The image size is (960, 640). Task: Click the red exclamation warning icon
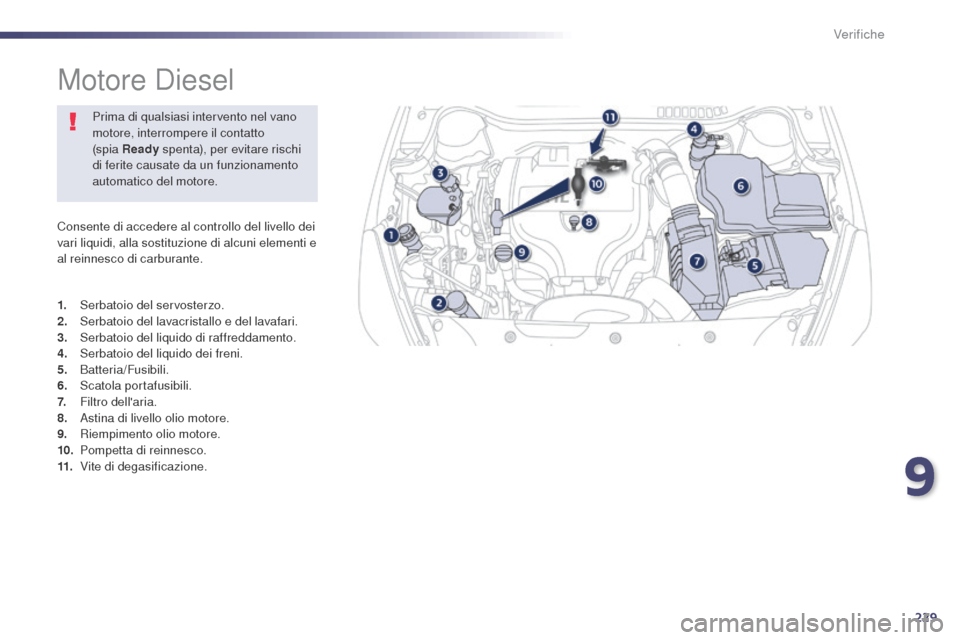(73, 121)
